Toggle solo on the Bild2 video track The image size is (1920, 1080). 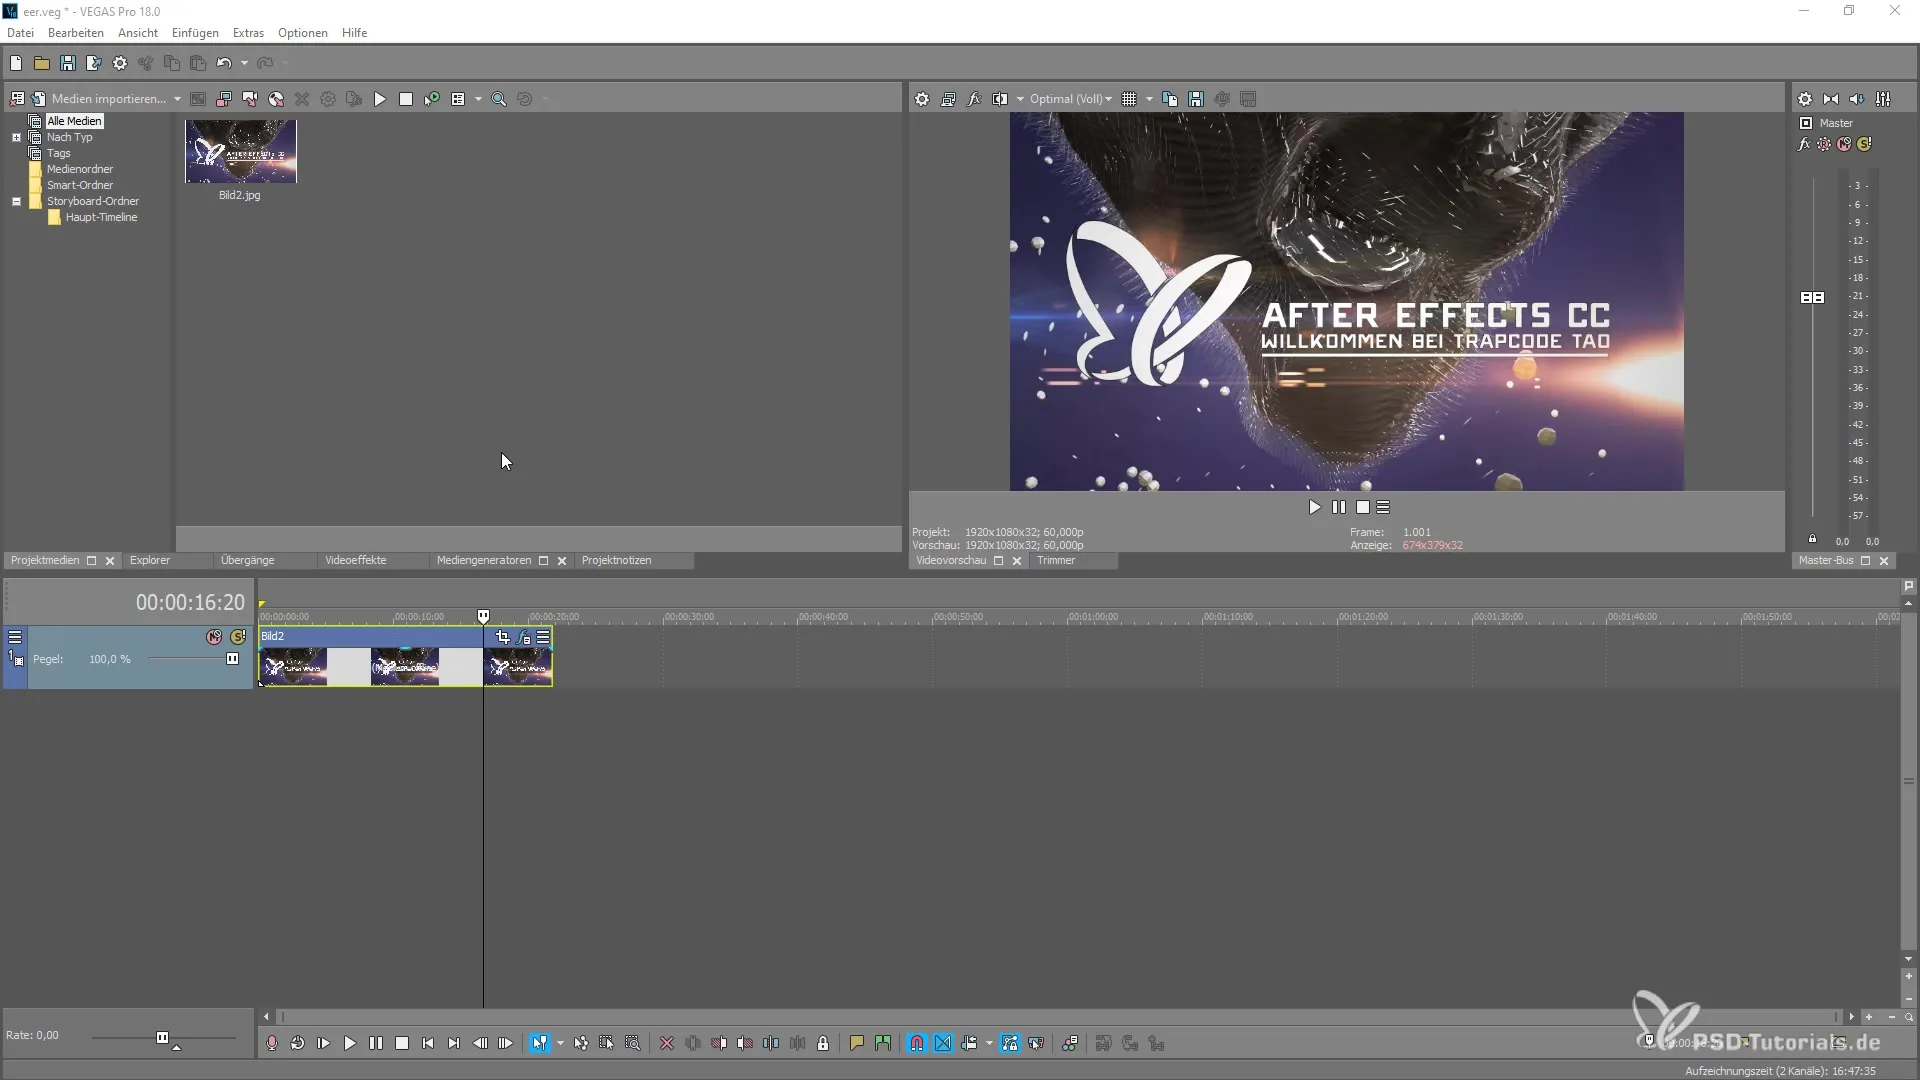point(238,637)
